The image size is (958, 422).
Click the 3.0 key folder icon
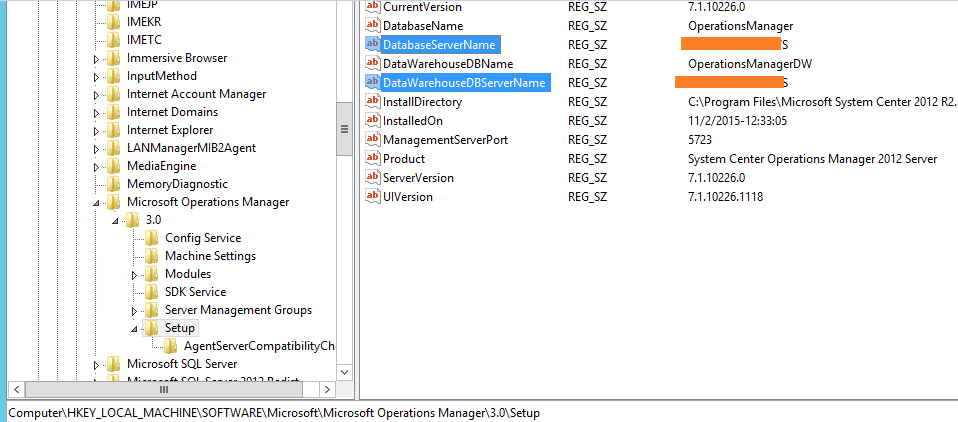point(133,220)
